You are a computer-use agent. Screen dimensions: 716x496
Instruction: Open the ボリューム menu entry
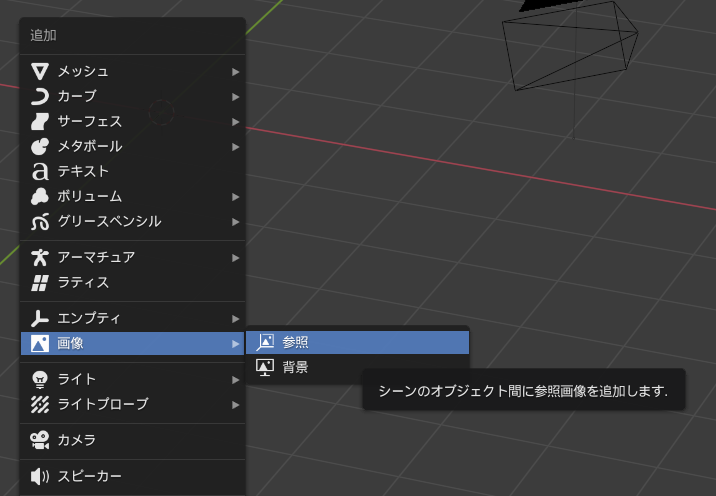(132, 196)
